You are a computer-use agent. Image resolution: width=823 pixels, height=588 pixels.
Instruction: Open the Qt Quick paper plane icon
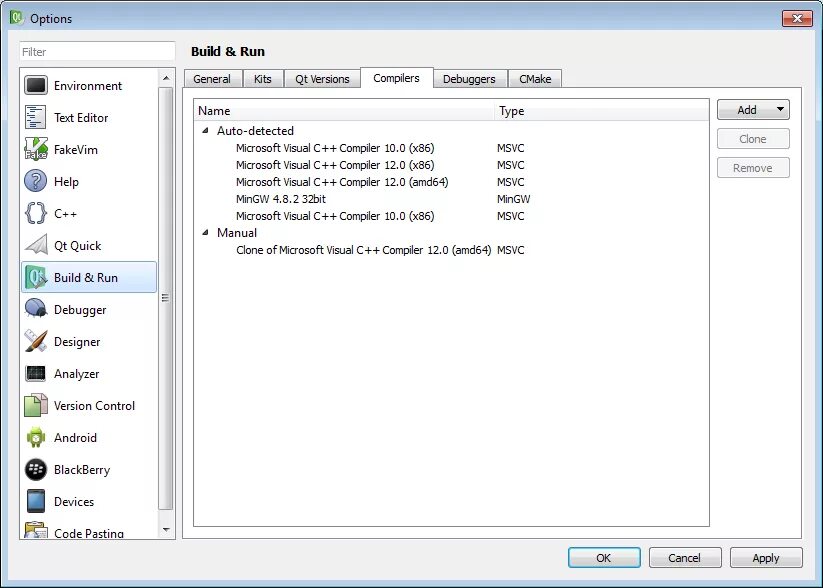pyautogui.click(x=36, y=246)
